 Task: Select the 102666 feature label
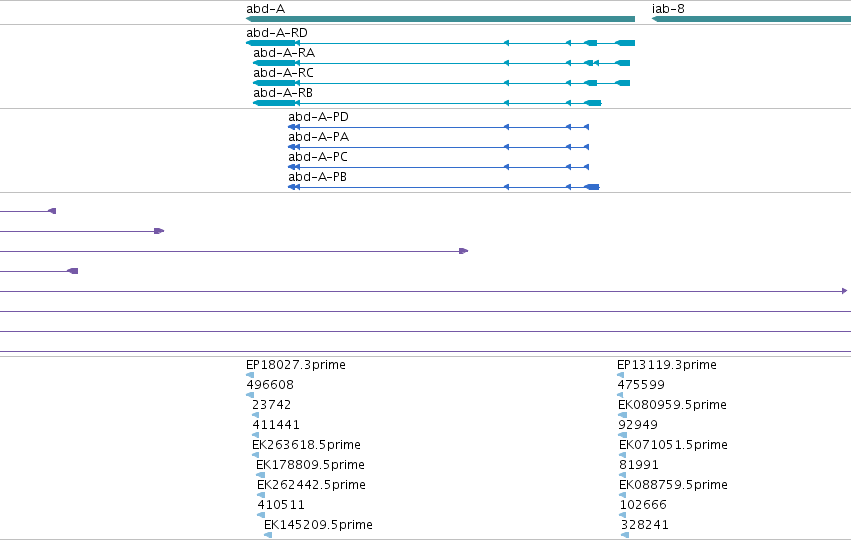pos(643,505)
